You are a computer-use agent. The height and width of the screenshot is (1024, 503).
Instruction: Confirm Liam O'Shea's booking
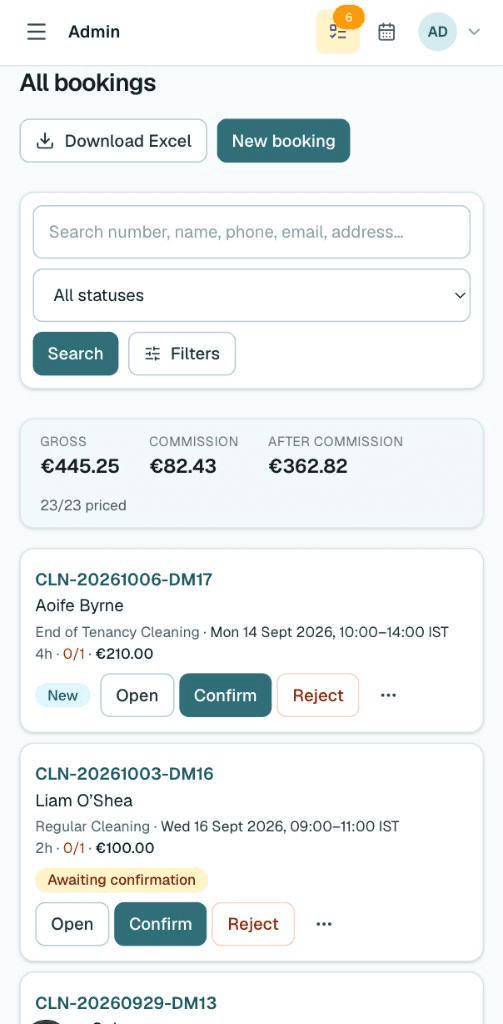pyautogui.click(x=161, y=923)
